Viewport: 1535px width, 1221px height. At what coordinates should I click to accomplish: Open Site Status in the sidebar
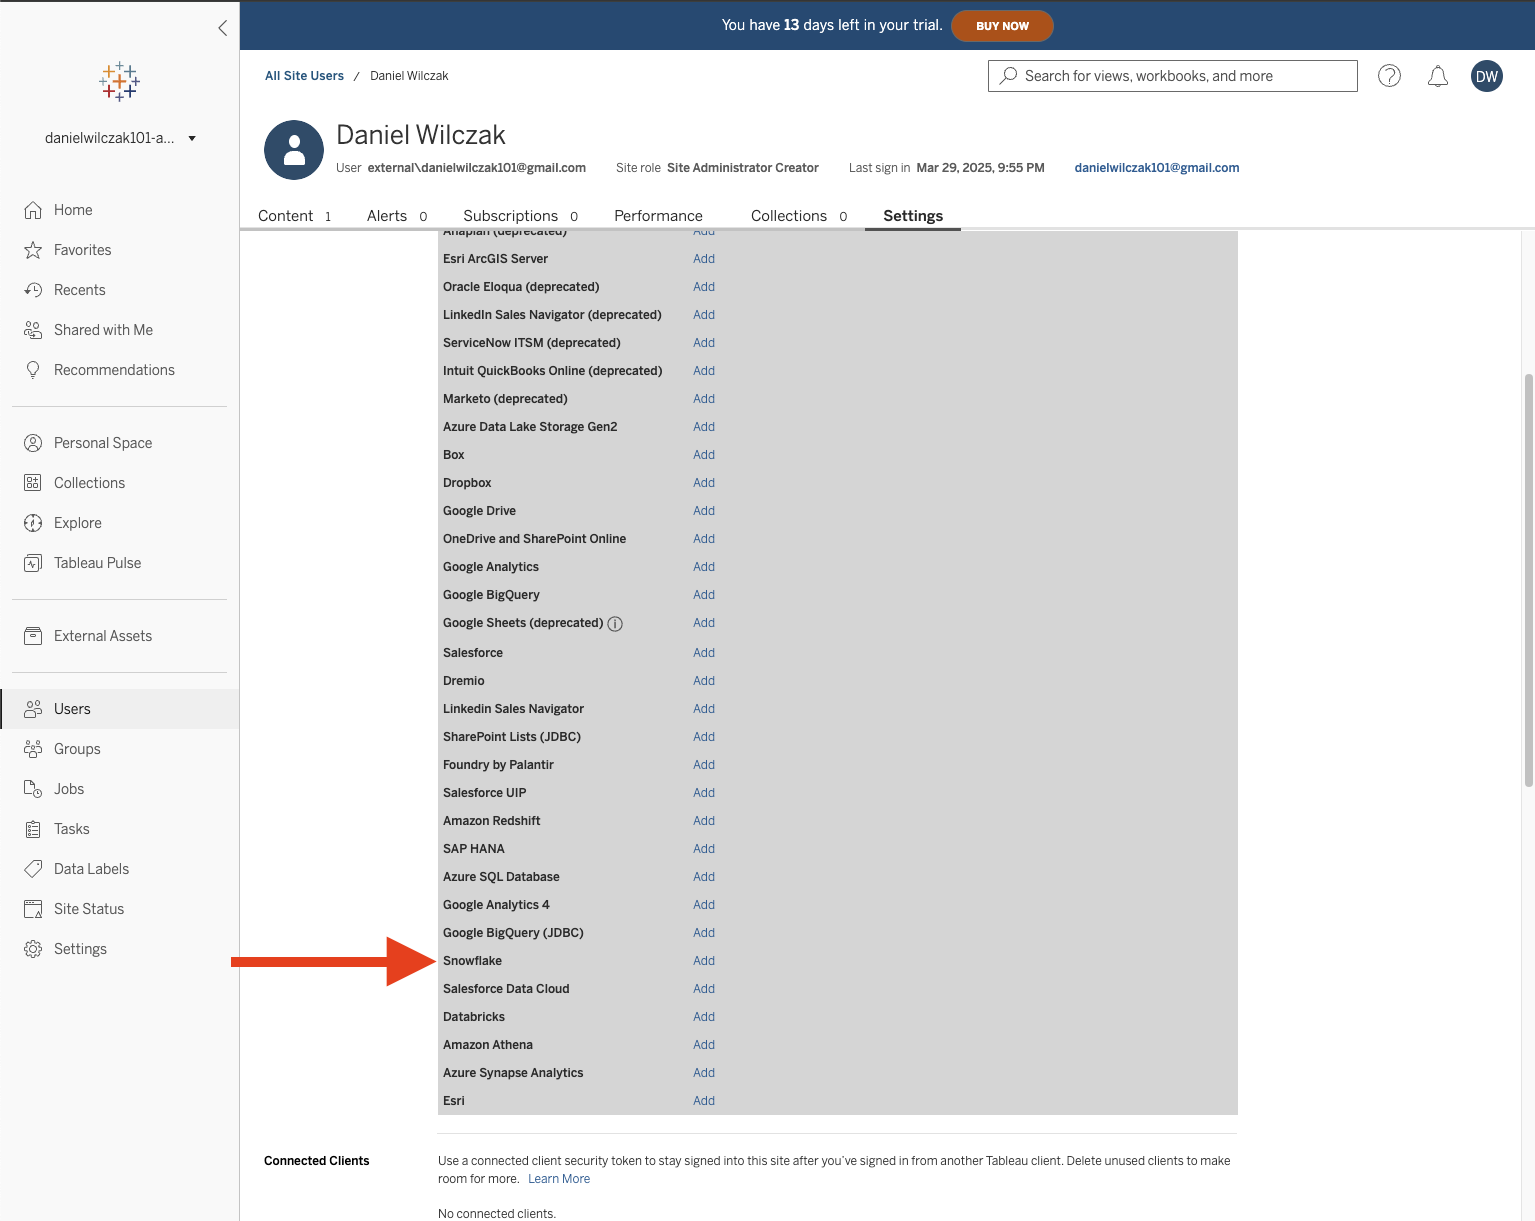[x=89, y=909]
